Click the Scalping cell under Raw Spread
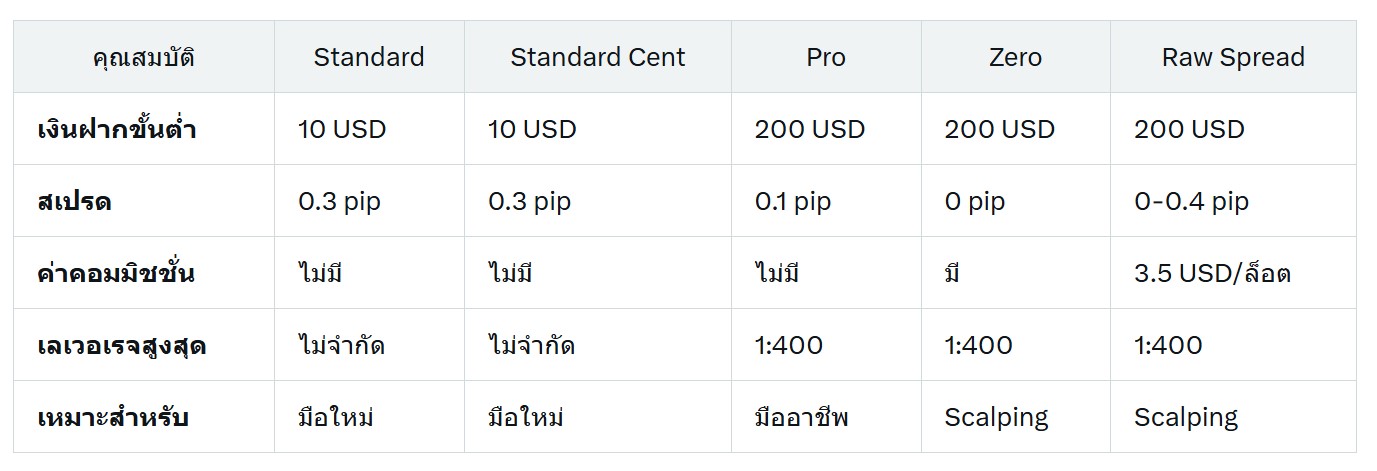Image resolution: width=1377 pixels, height=471 pixels. (1186, 417)
